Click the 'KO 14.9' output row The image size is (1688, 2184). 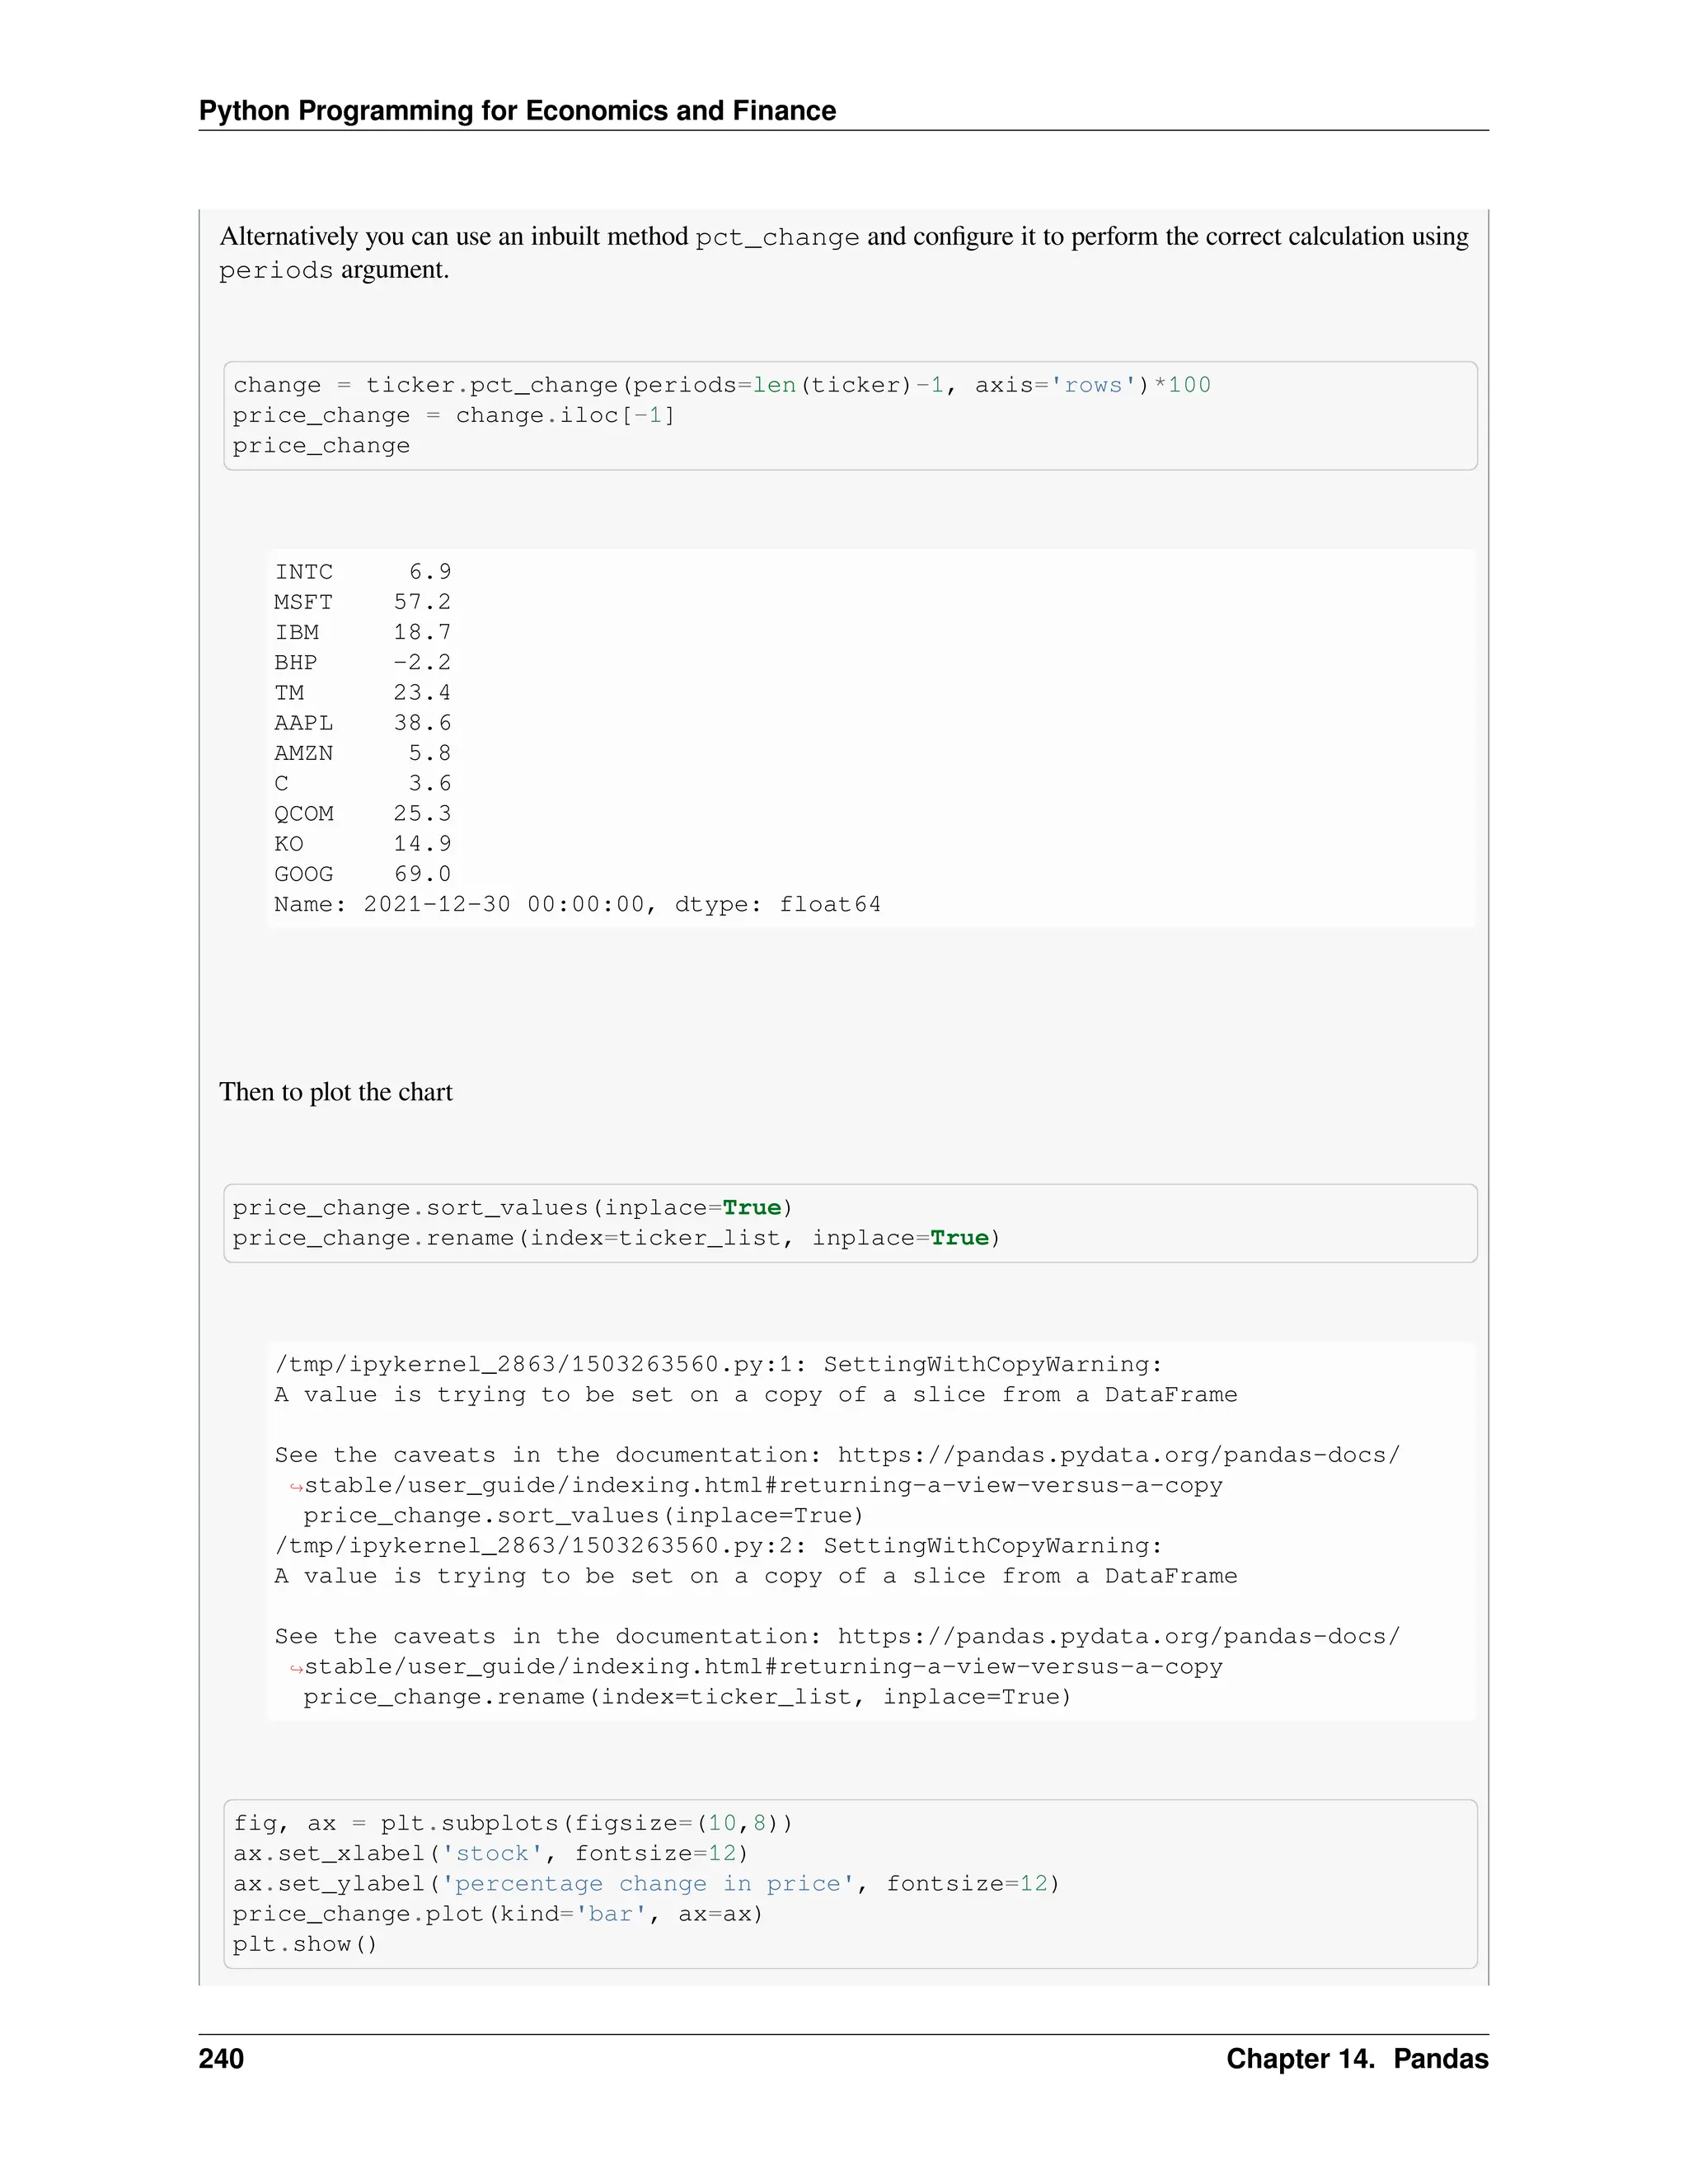(x=363, y=843)
